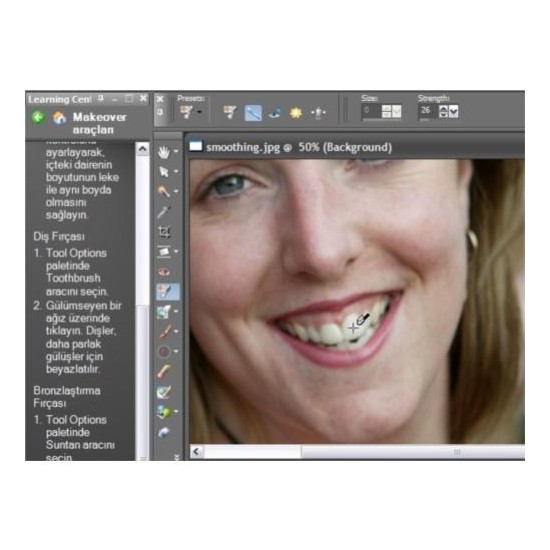550x550 pixels.
Task: Click the 'Suntan aracını' step text
Action: (x=80, y=445)
